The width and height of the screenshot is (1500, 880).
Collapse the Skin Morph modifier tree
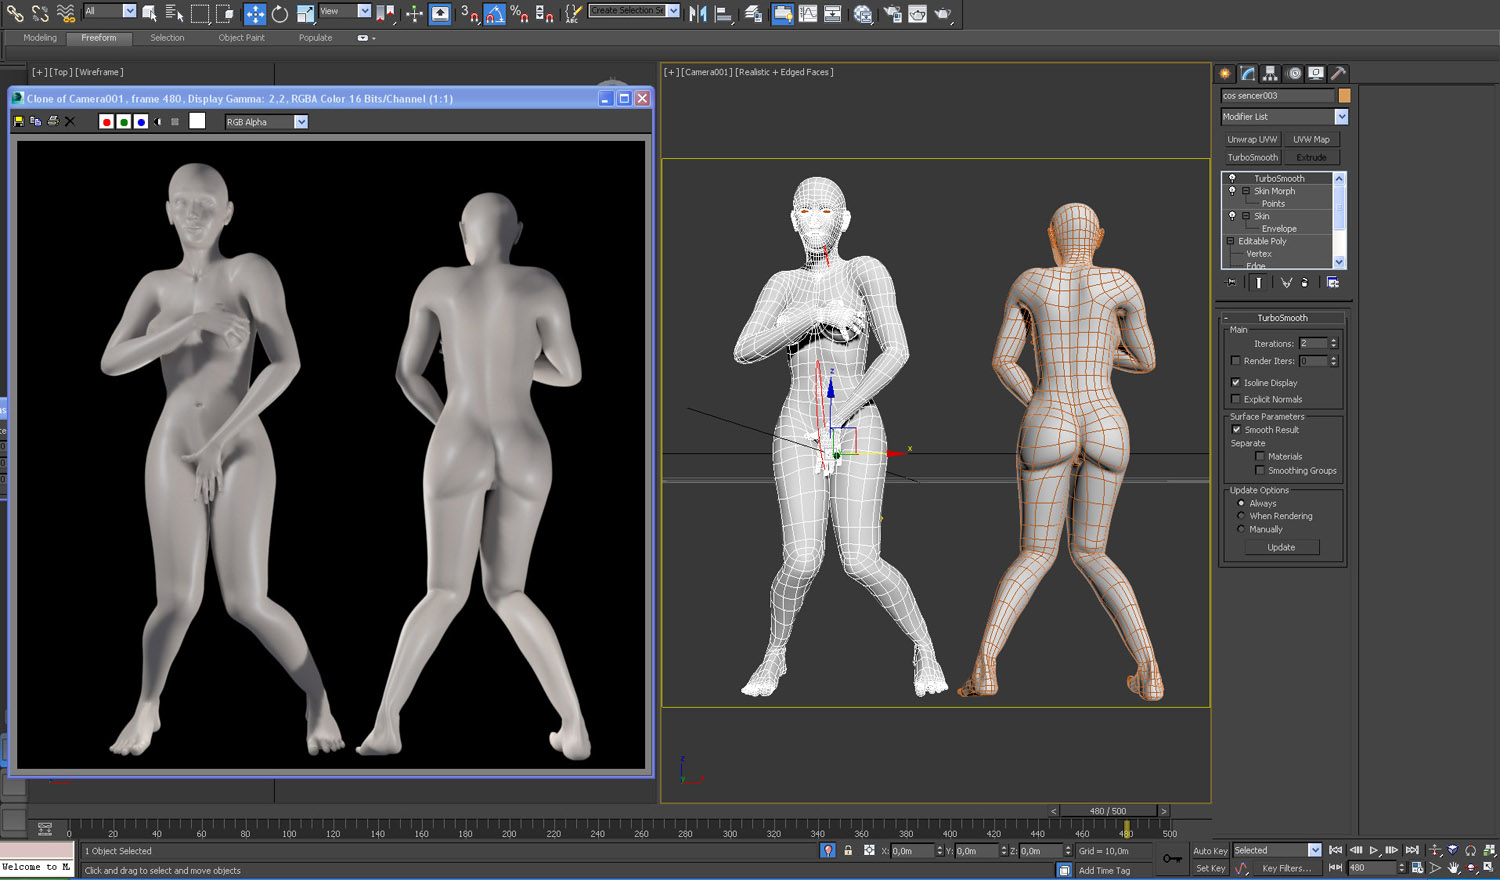tap(1246, 191)
